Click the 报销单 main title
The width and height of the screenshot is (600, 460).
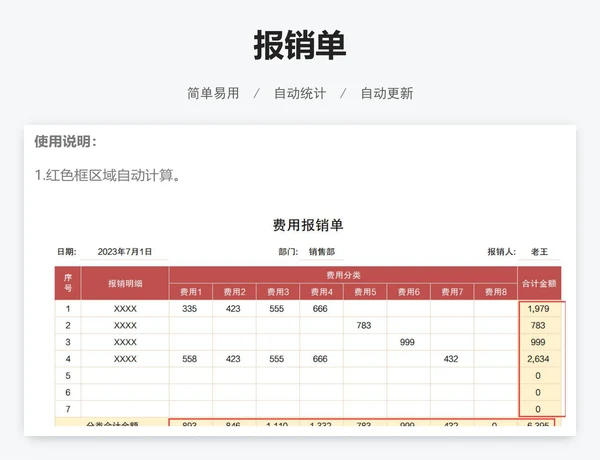(300, 45)
